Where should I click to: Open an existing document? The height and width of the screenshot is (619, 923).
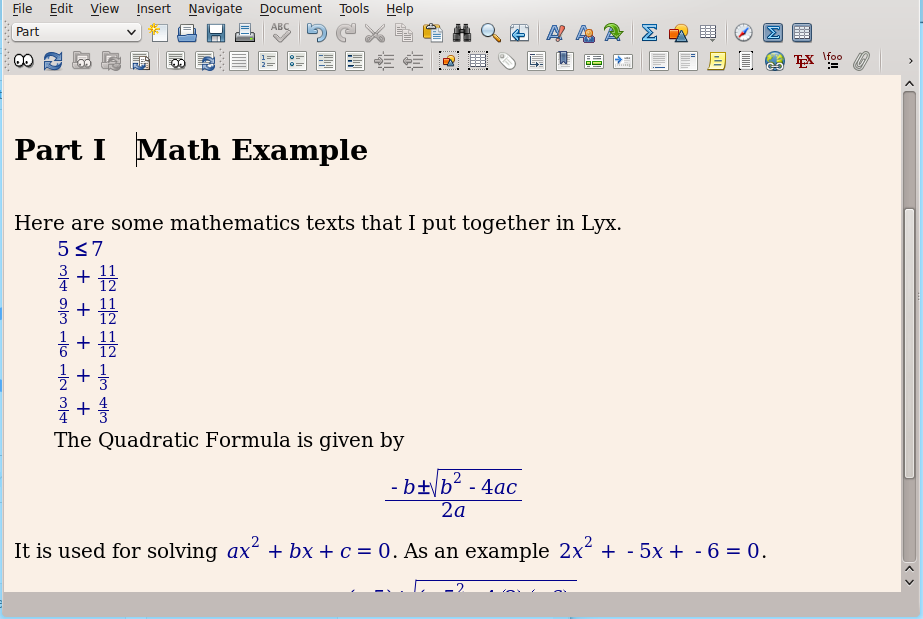(x=187, y=32)
